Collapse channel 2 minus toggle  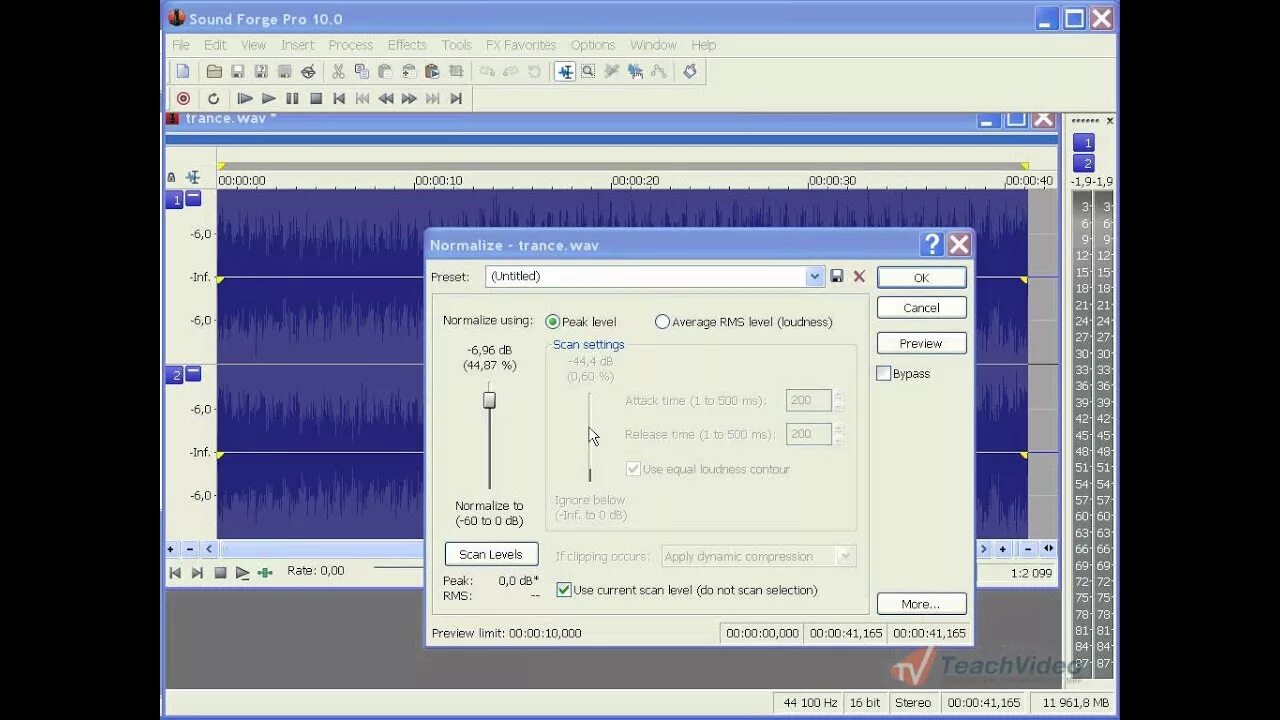[194, 374]
